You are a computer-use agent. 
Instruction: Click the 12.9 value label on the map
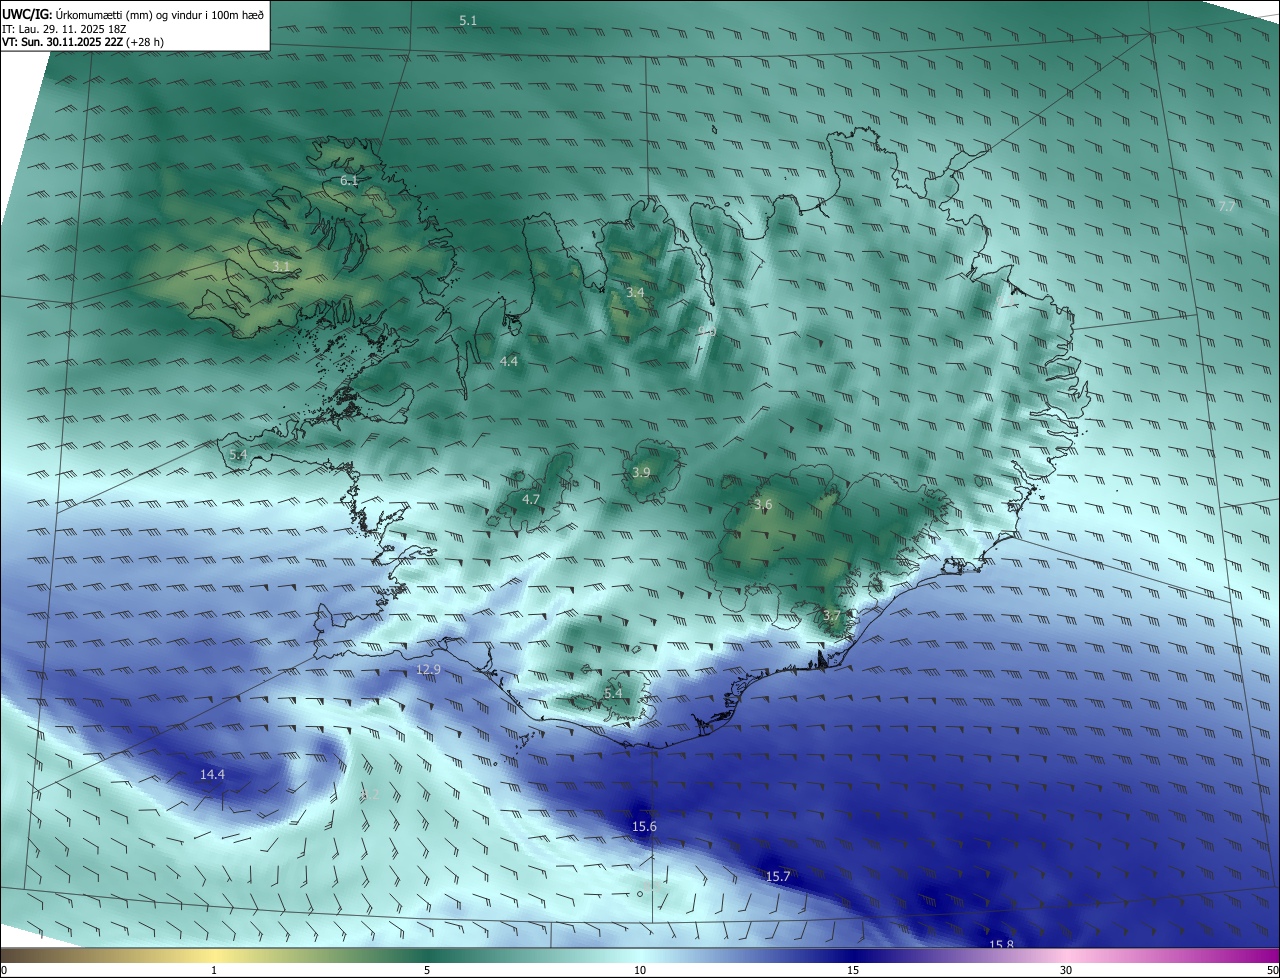[x=428, y=669]
